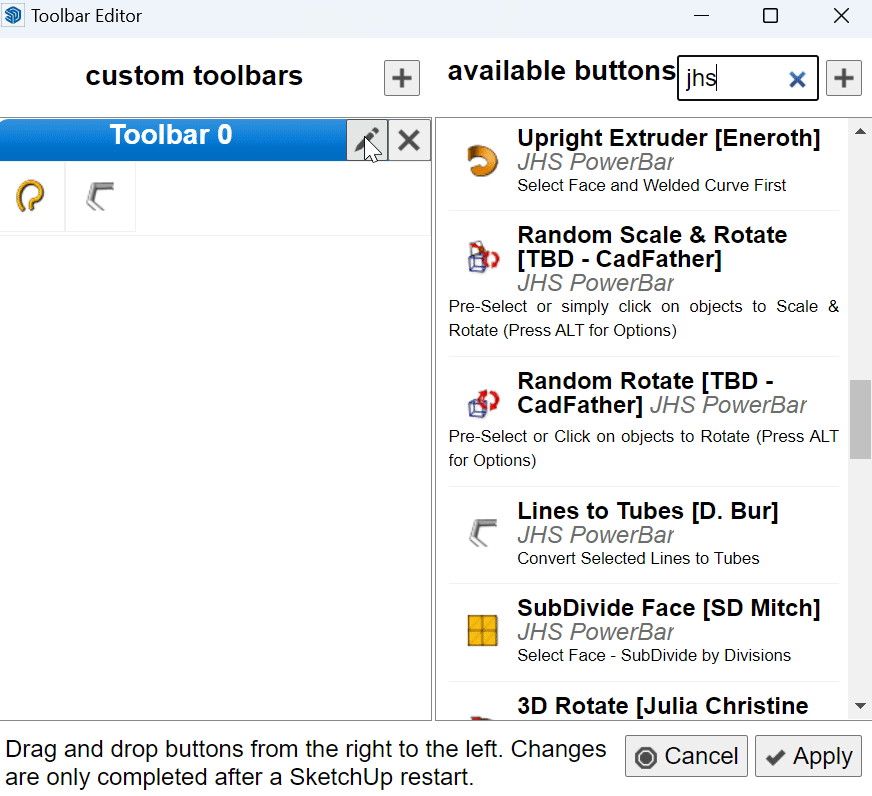
Task: Delete Toolbar 0 with its X button
Action: 409,140
